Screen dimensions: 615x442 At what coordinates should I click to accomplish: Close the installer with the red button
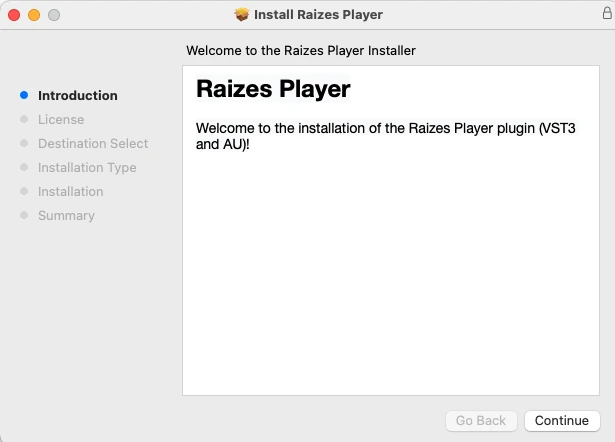14,15
